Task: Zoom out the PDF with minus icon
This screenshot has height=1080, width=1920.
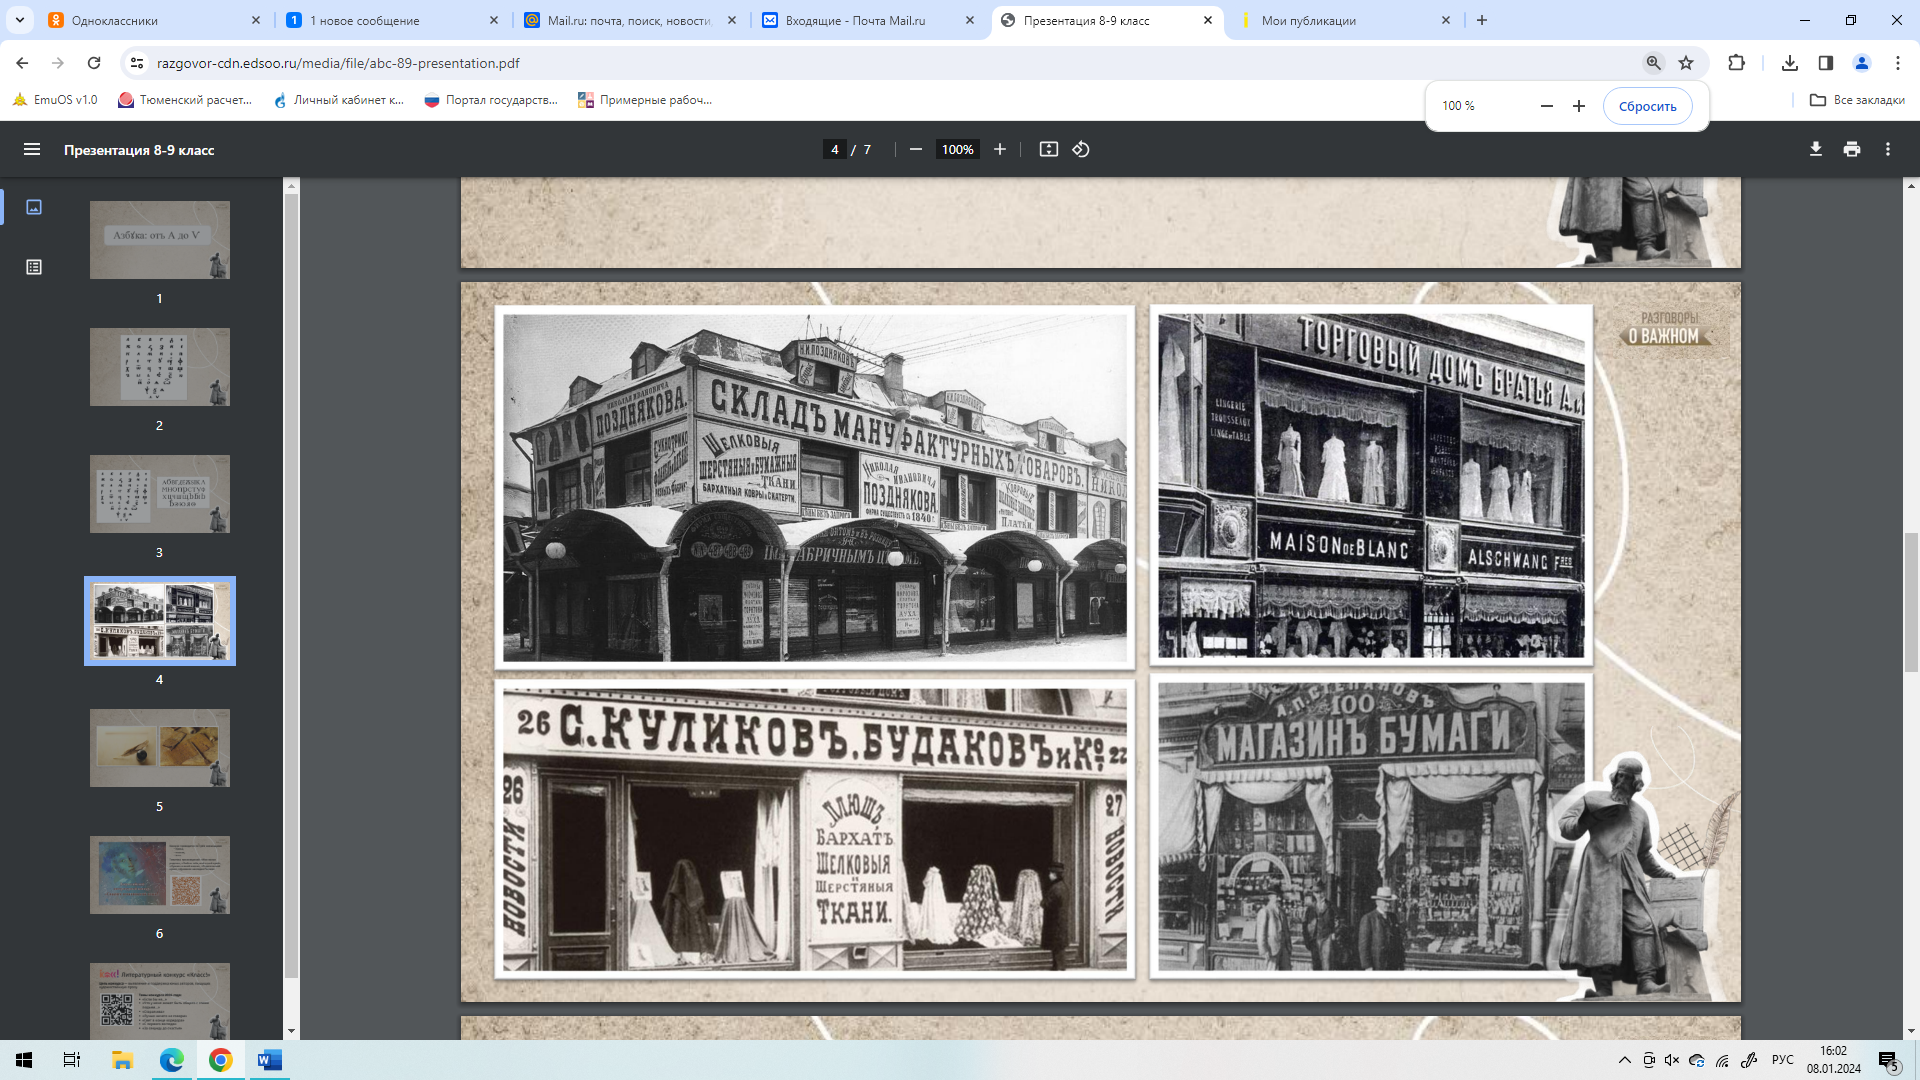Action: pos(915,149)
